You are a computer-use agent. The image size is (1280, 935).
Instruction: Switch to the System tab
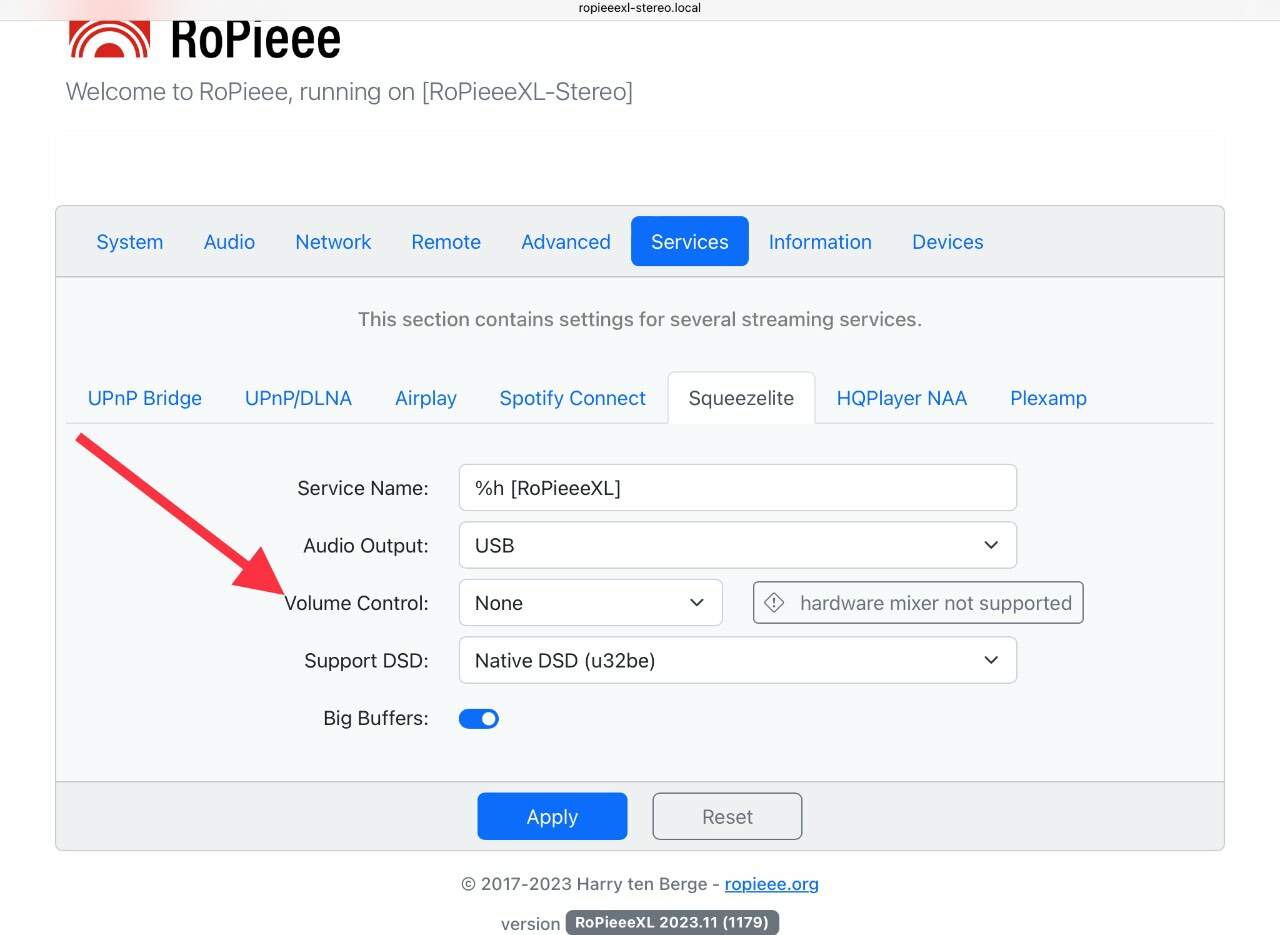coord(130,242)
